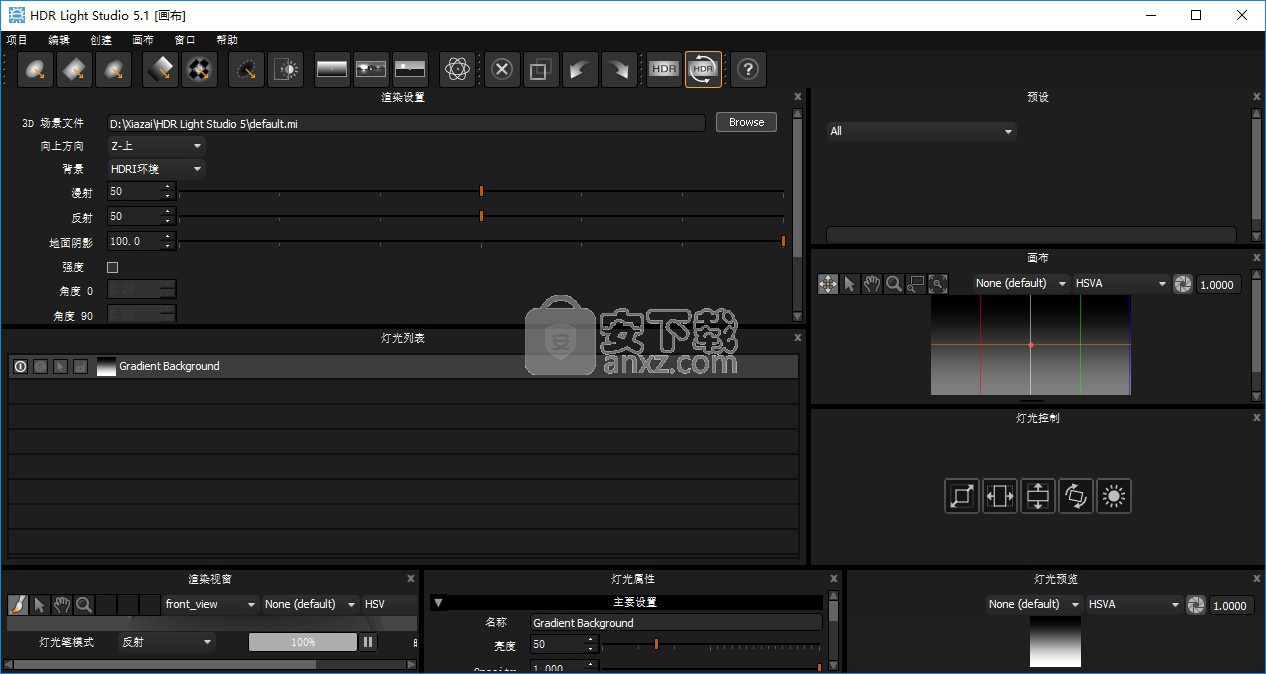Click the Browse button
The image size is (1266, 674).
(746, 123)
